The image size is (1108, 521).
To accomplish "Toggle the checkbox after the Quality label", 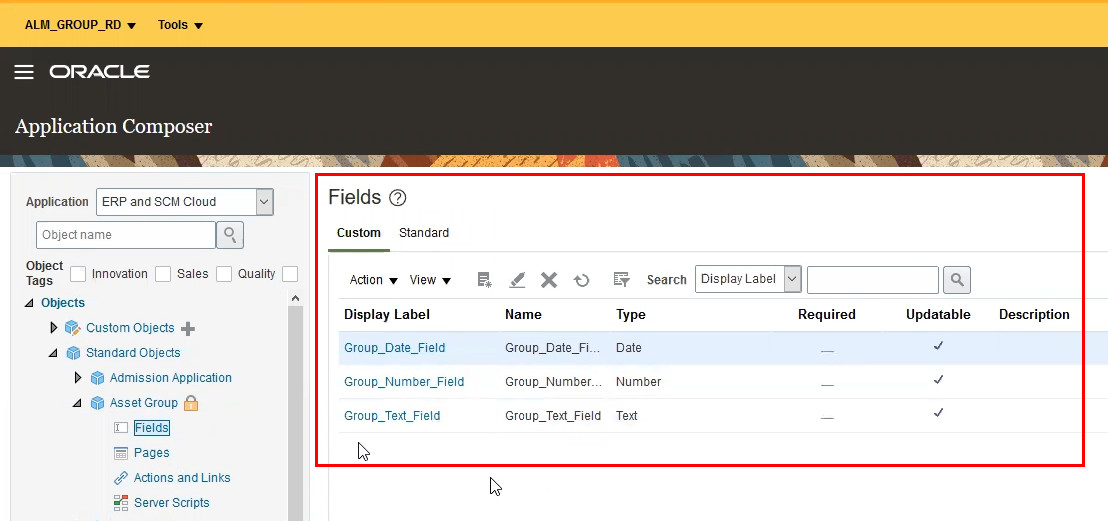I will coord(290,274).
